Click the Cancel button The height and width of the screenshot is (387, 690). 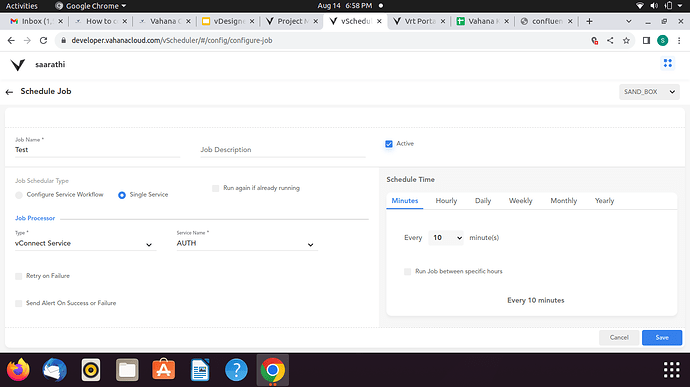619,338
